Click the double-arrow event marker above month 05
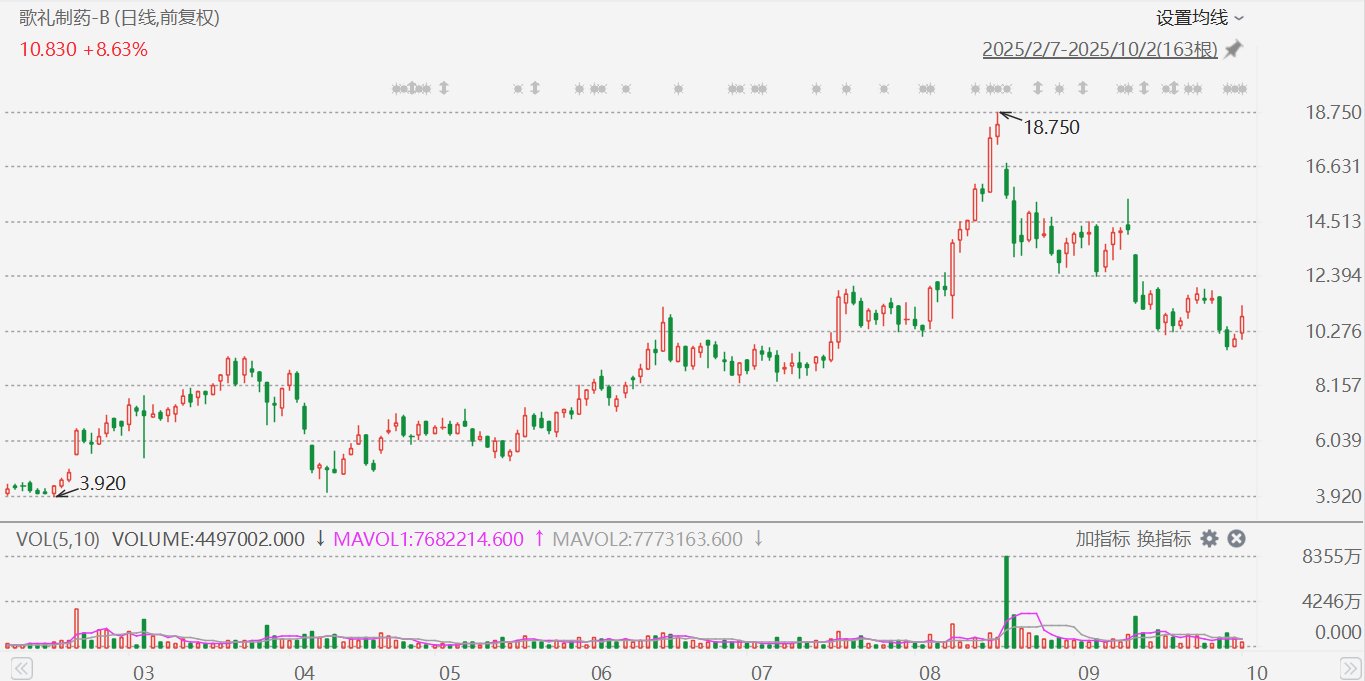Viewport: 1365px width, 681px height. (x=444, y=88)
